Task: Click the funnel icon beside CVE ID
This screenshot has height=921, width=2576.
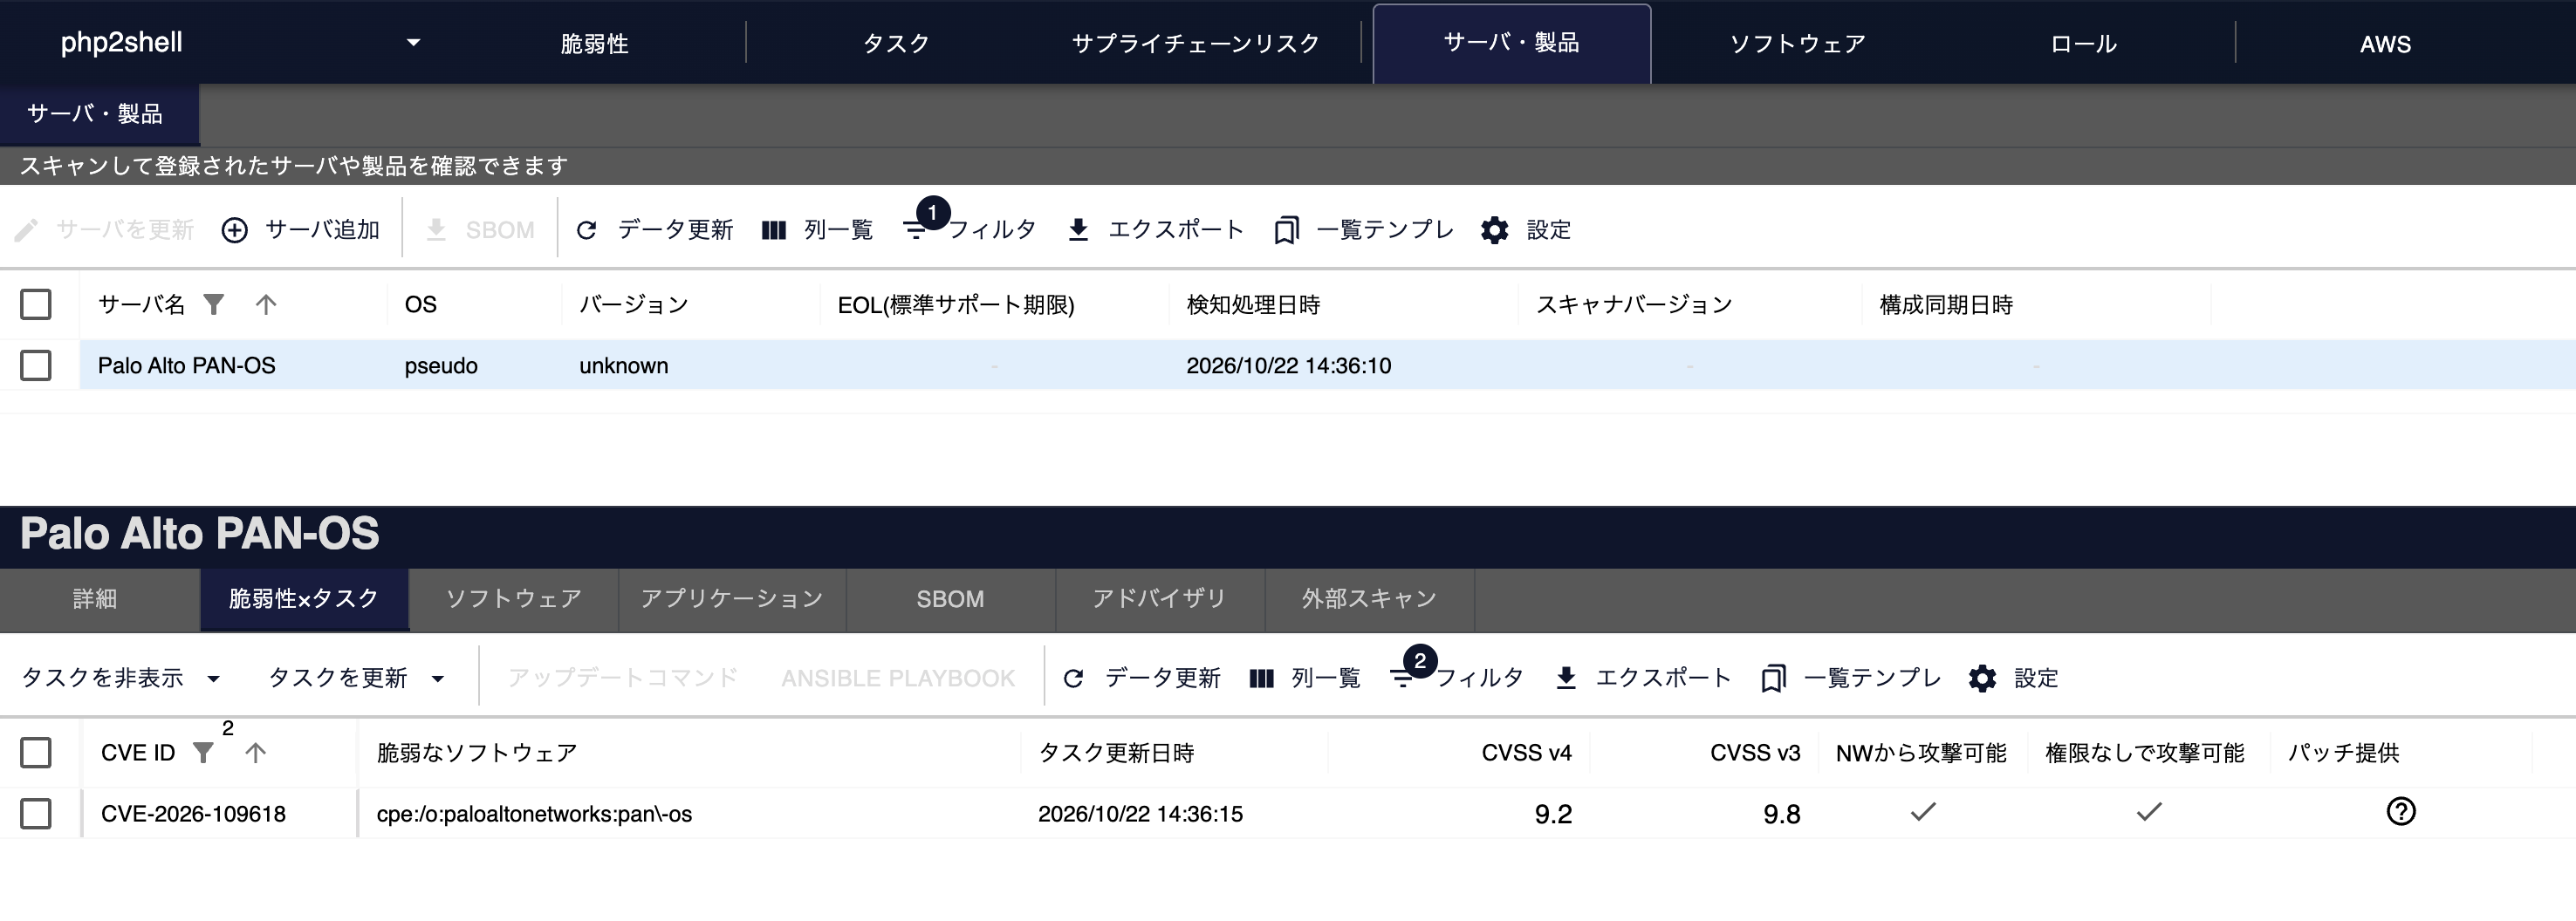Action: (203, 752)
